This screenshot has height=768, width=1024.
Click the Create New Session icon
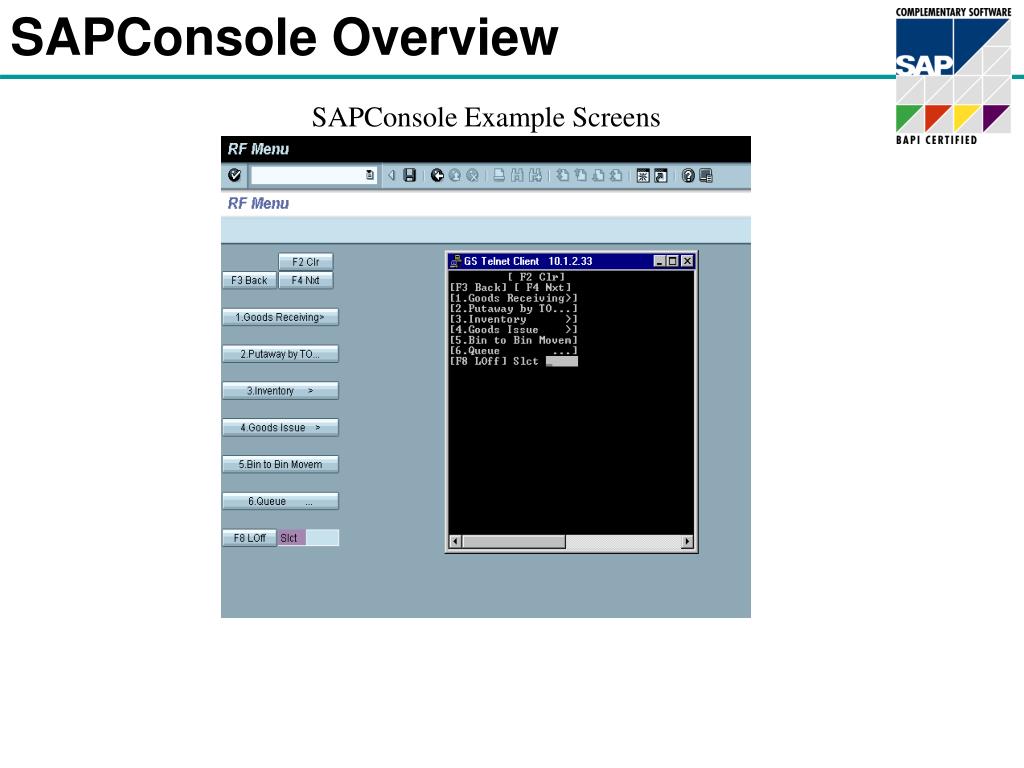pos(643,176)
